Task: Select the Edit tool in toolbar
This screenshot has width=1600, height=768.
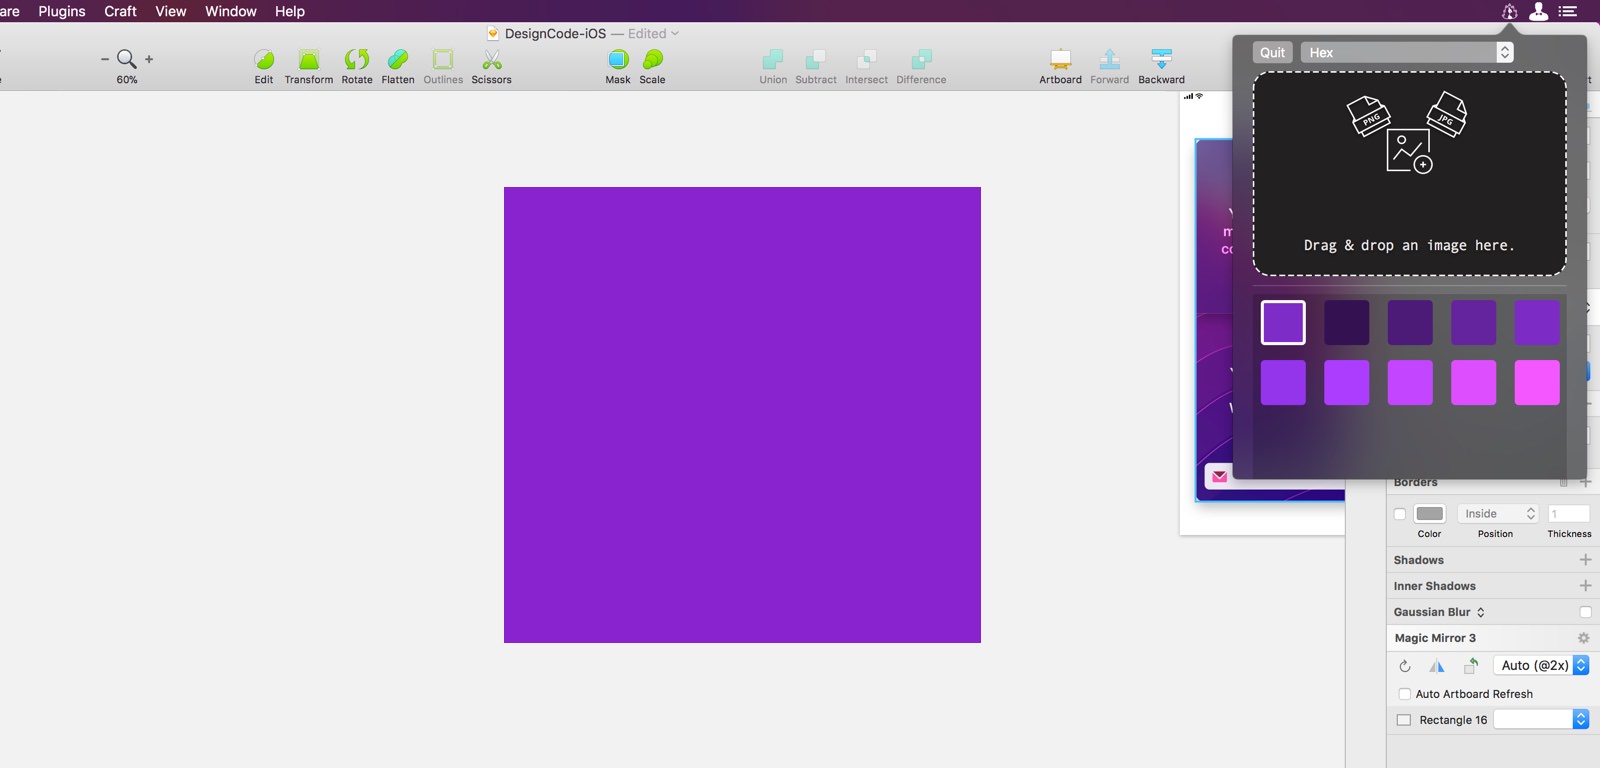Action: pyautogui.click(x=264, y=60)
